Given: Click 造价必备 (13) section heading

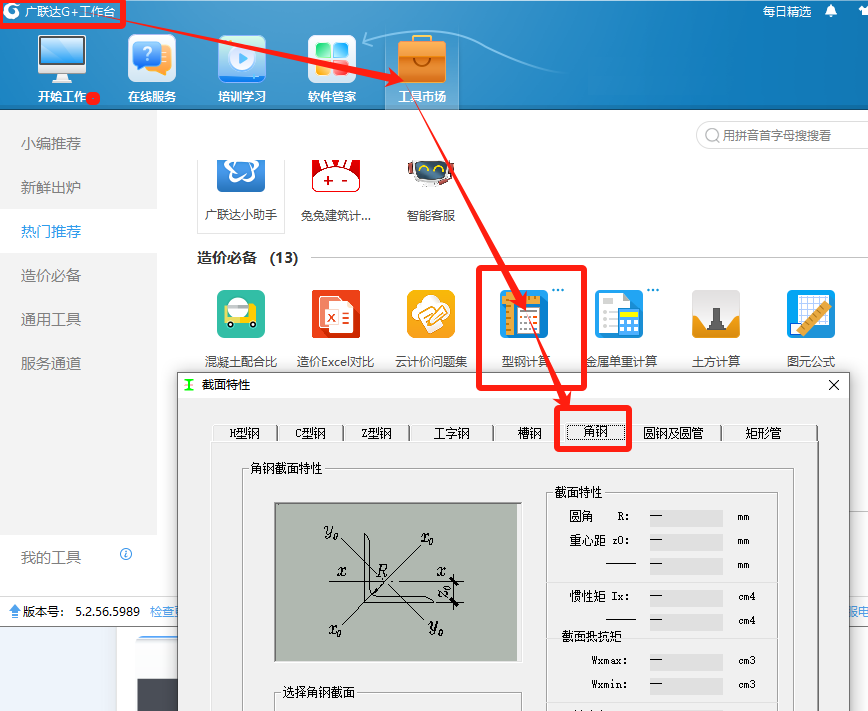Looking at the screenshot, I should coord(247,258).
